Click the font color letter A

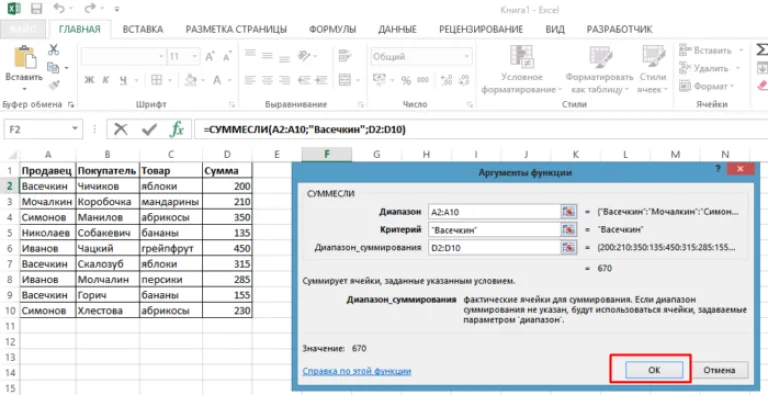tap(217, 80)
